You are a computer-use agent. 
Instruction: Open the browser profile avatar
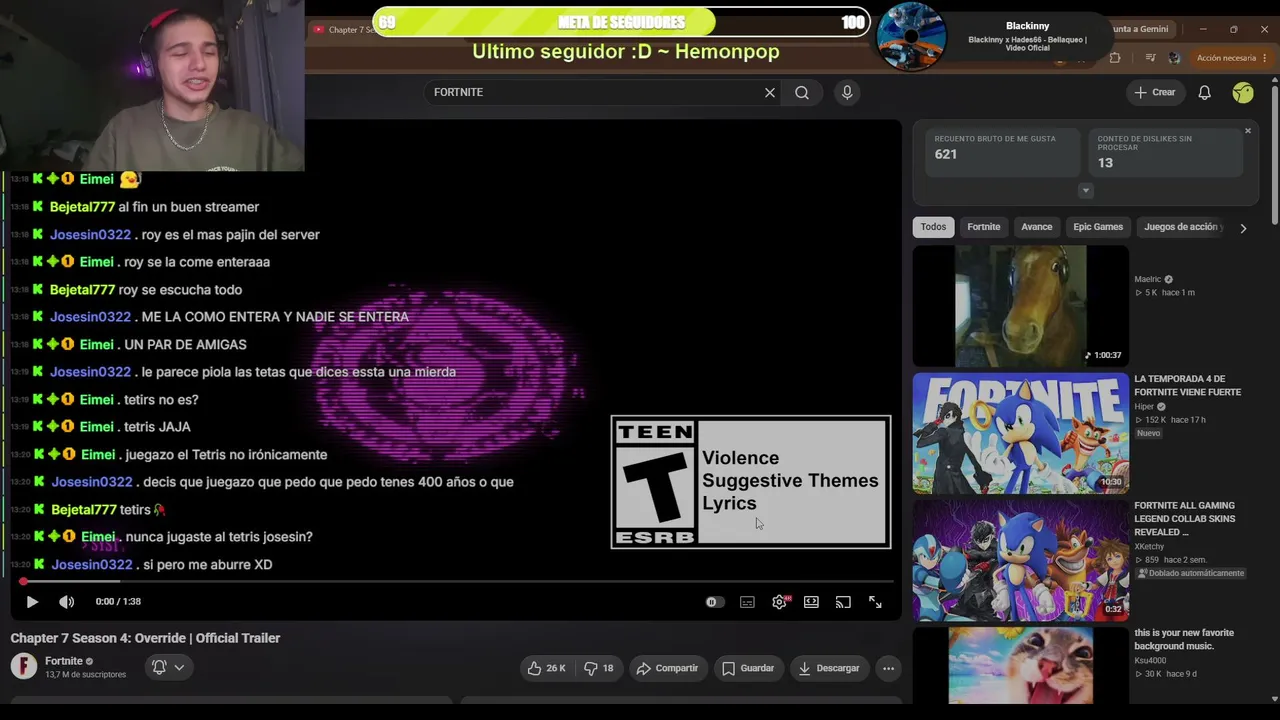point(1174,58)
